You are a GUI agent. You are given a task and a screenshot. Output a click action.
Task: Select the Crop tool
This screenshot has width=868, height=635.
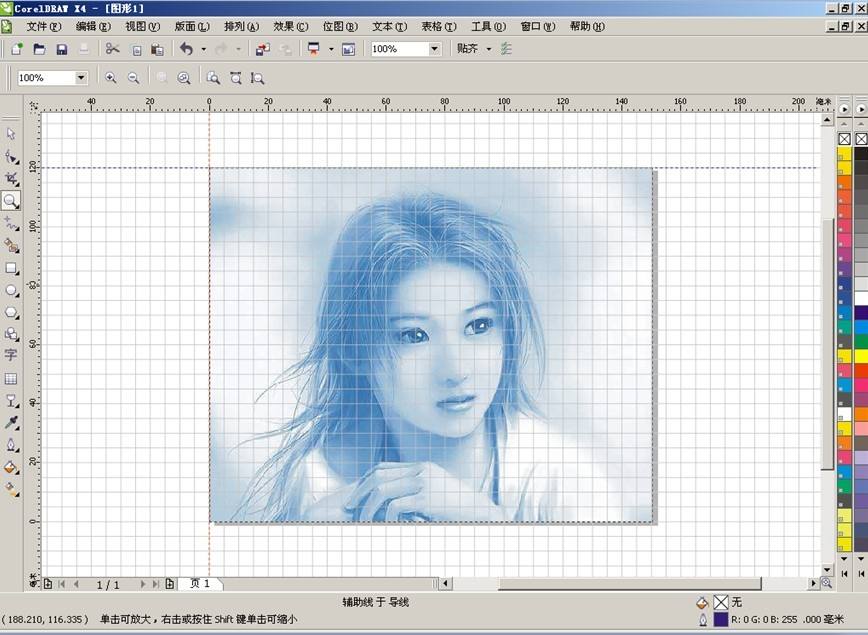11,178
